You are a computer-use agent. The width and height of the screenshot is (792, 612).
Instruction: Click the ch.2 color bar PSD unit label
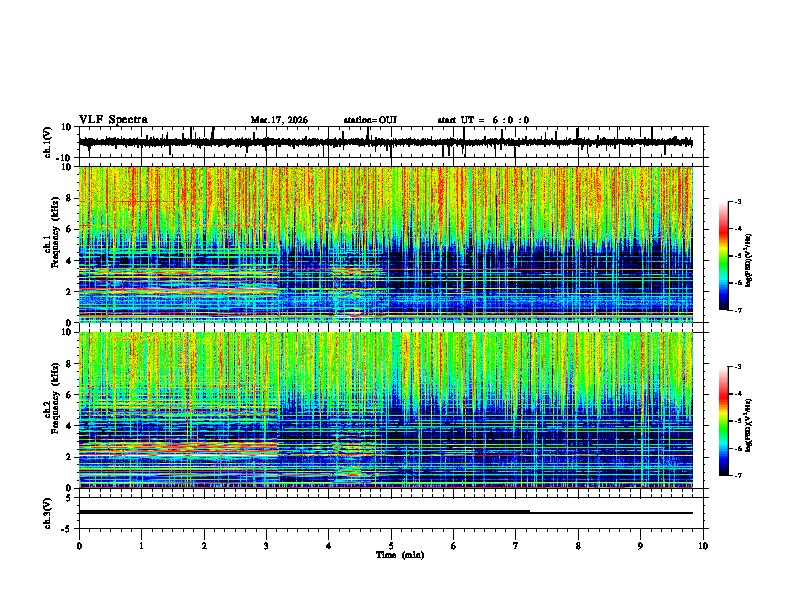(748, 426)
